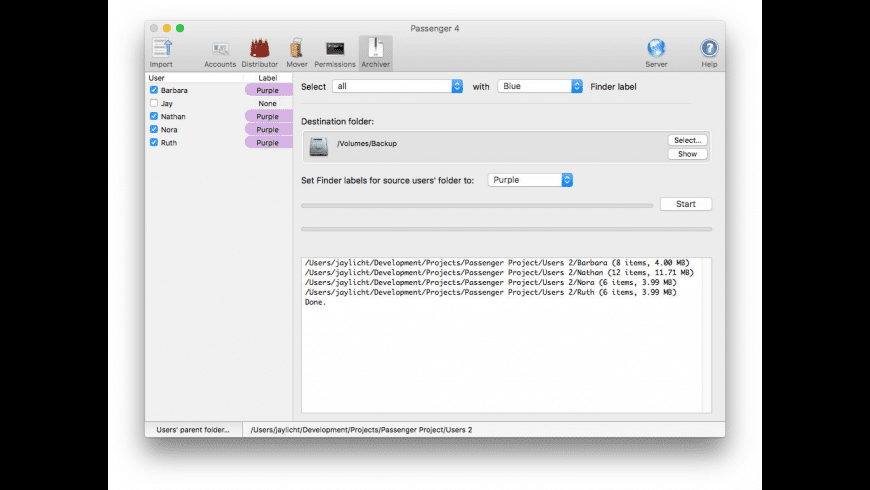The image size is (870, 490).
Task: Click the Barbara user name
Action: 174,90
